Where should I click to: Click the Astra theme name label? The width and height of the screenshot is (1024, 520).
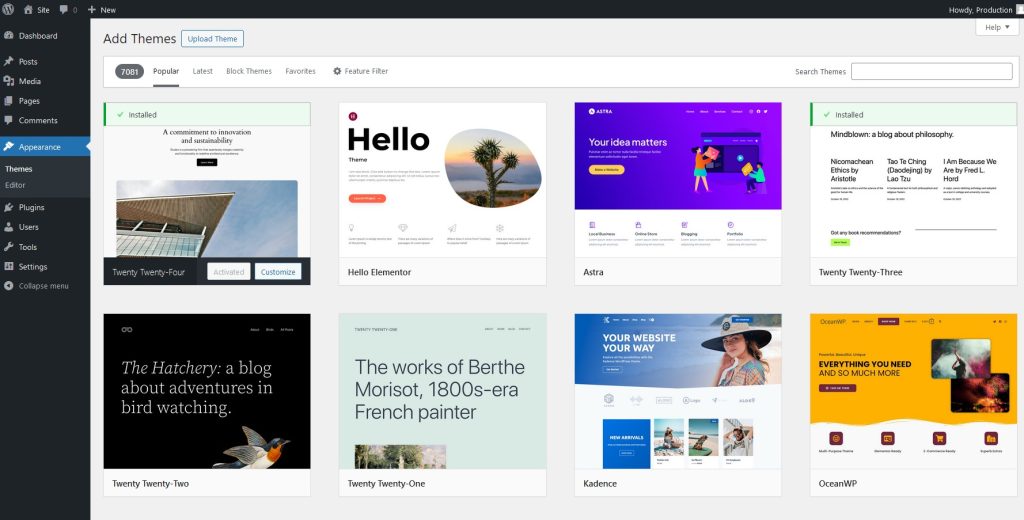click(x=593, y=272)
